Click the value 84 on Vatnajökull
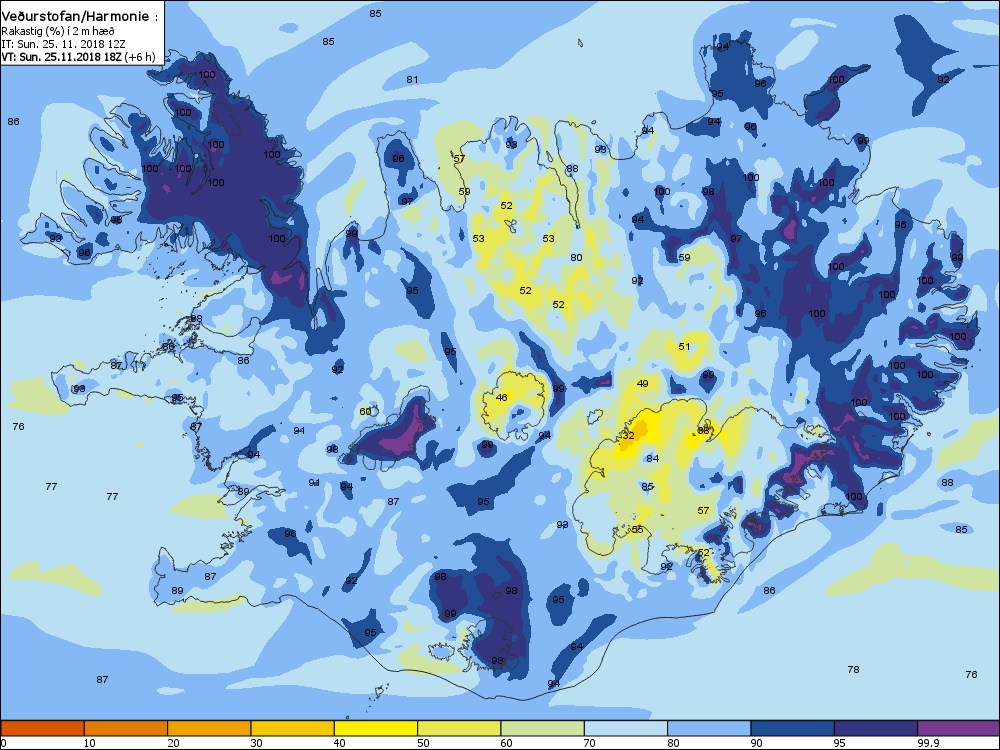 tap(652, 458)
